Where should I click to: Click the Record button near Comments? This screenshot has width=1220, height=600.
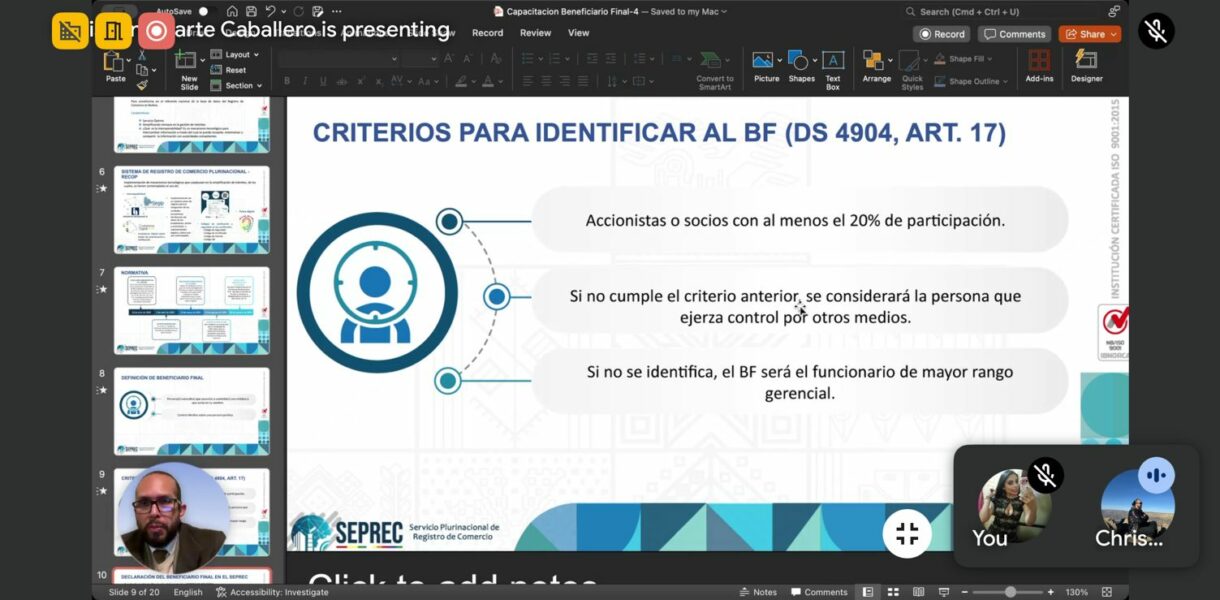click(x=942, y=34)
